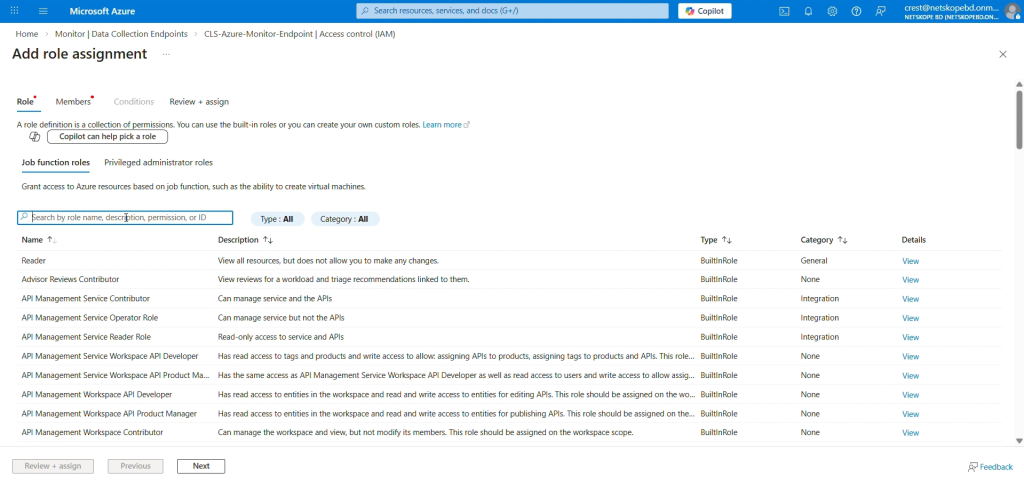Open portal settings gear
The image size is (1024, 482).
832,11
